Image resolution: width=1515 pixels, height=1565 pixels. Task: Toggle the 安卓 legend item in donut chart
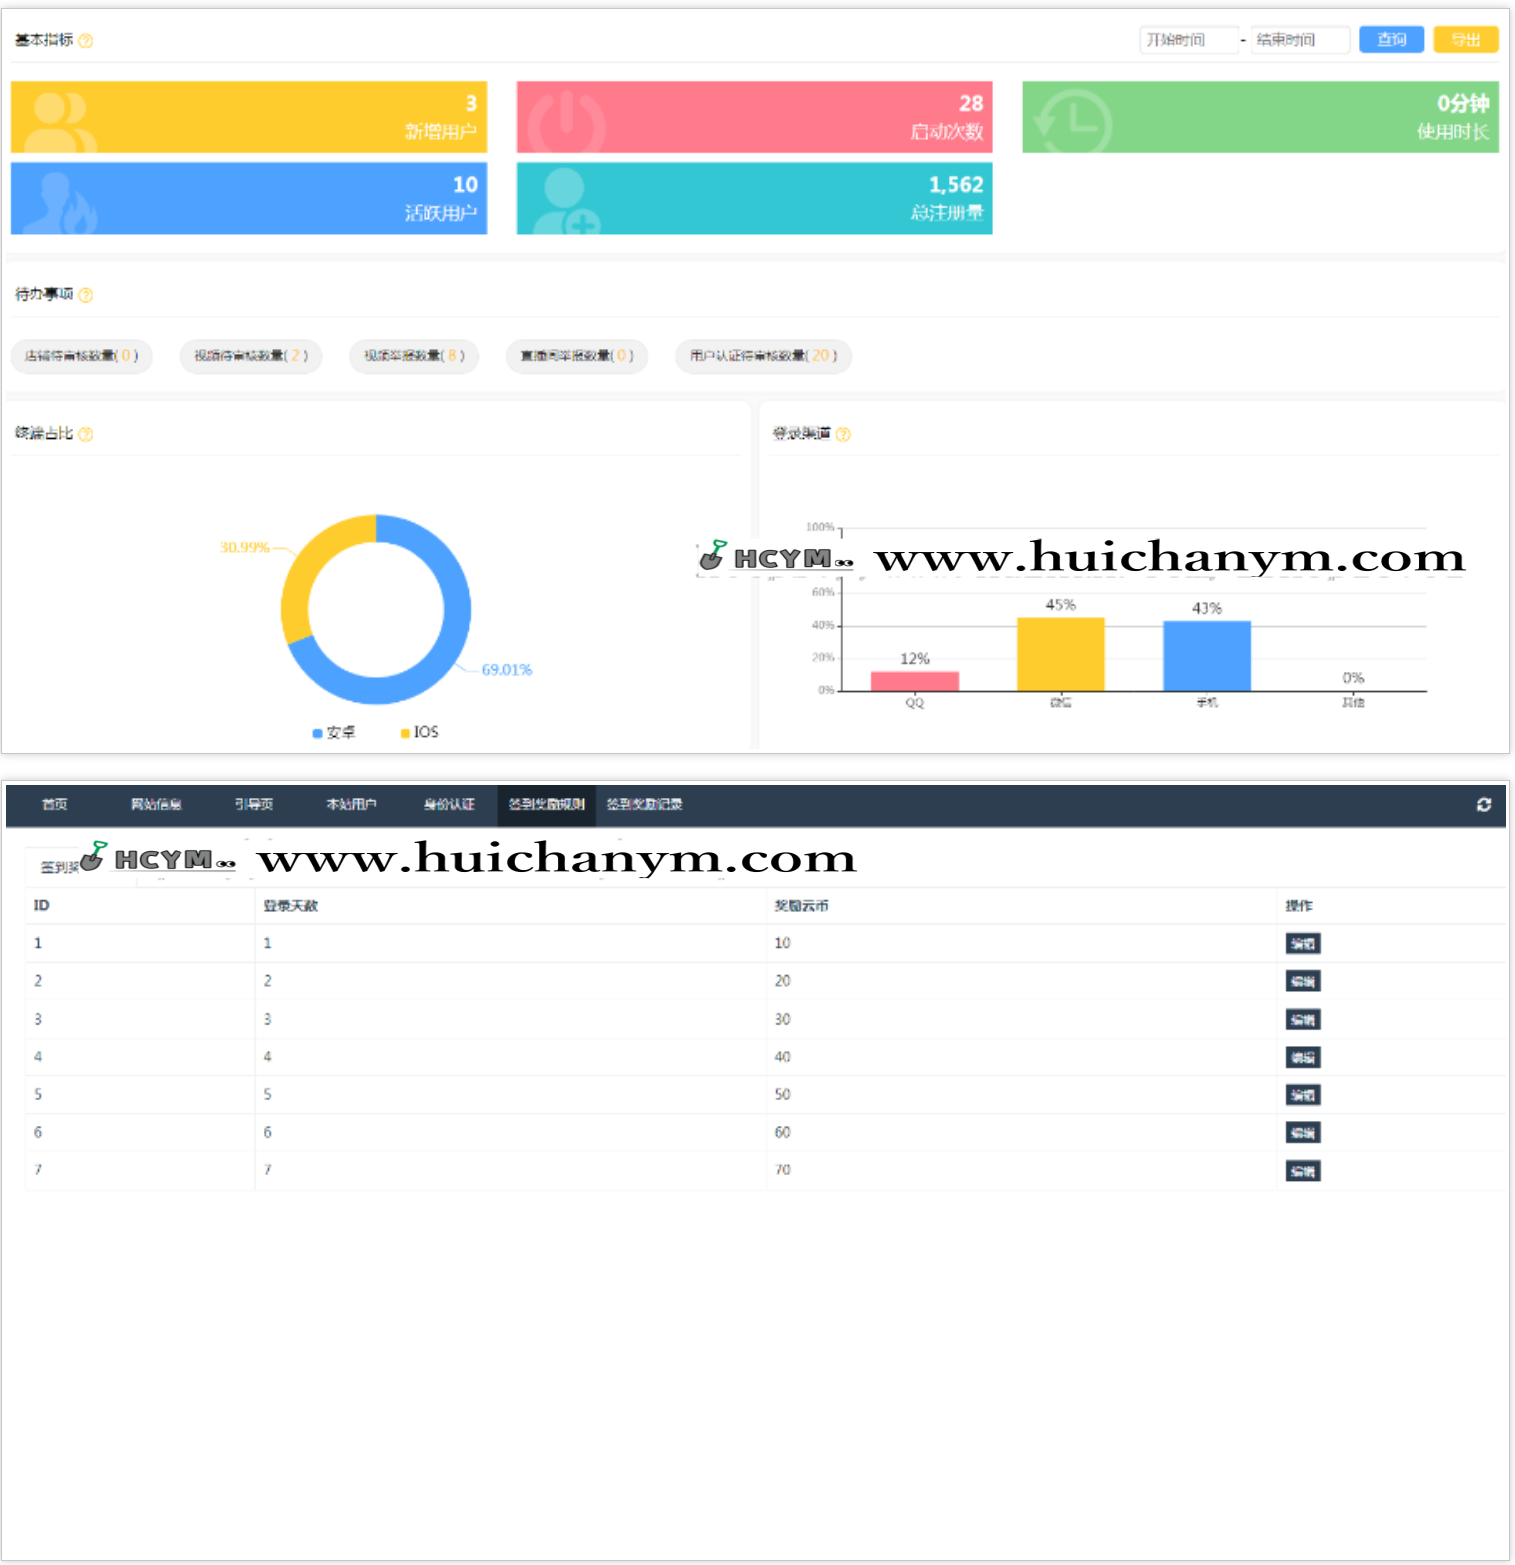tap(334, 733)
